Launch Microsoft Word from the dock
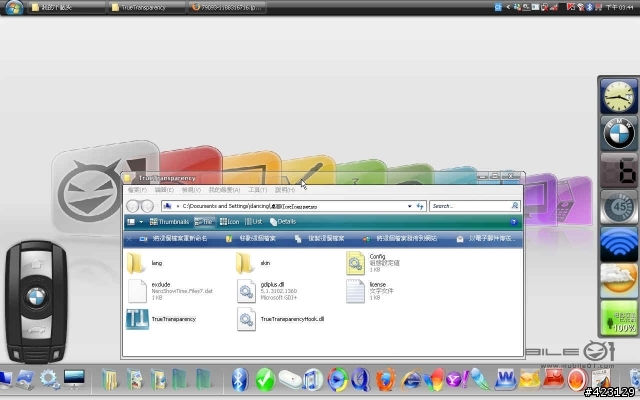This screenshot has width=640, height=400. [x=506, y=380]
